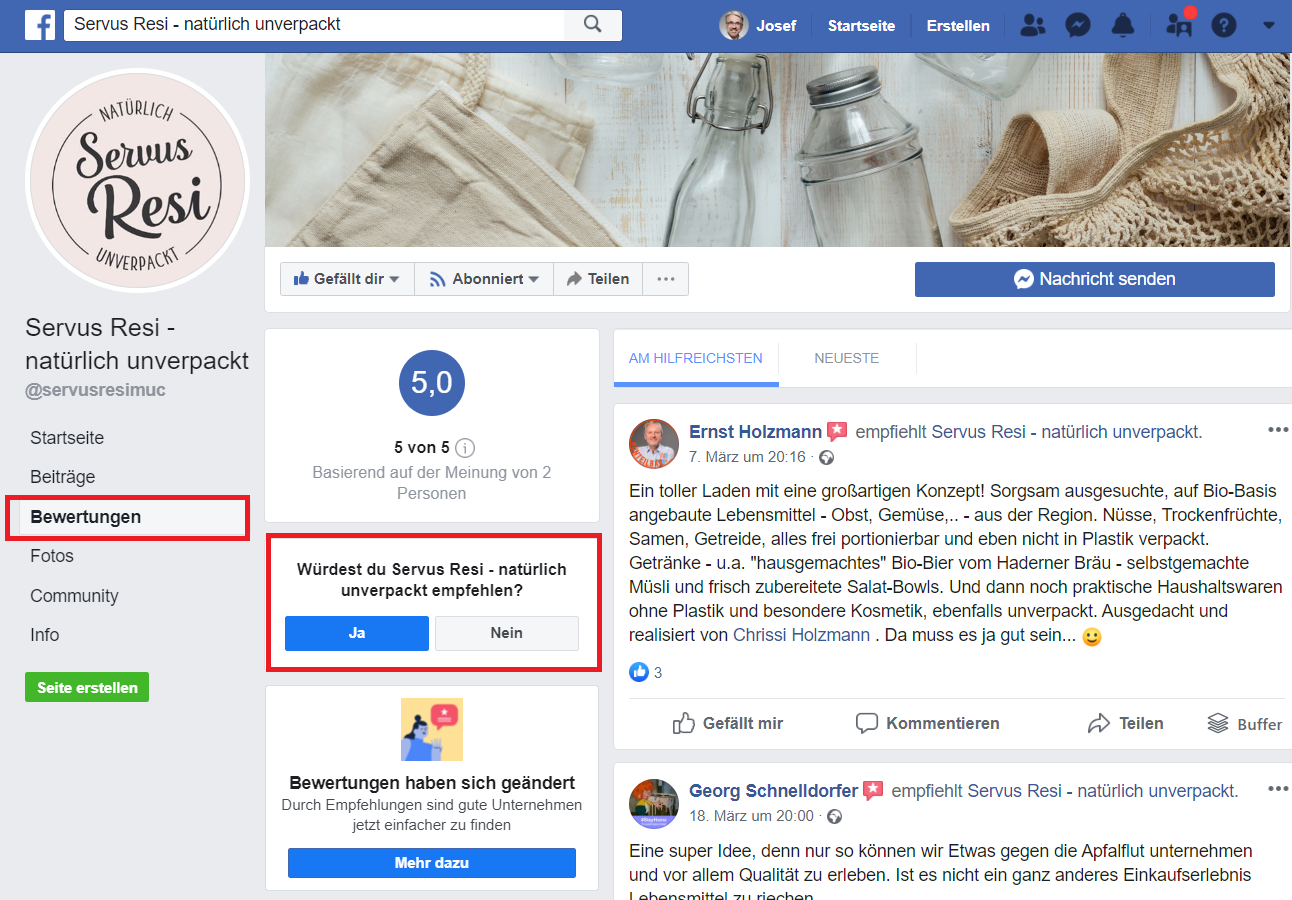Viewport: 1292px width, 900px height.
Task: Click the green Seite erstellen button
Action: coord(87,688)
